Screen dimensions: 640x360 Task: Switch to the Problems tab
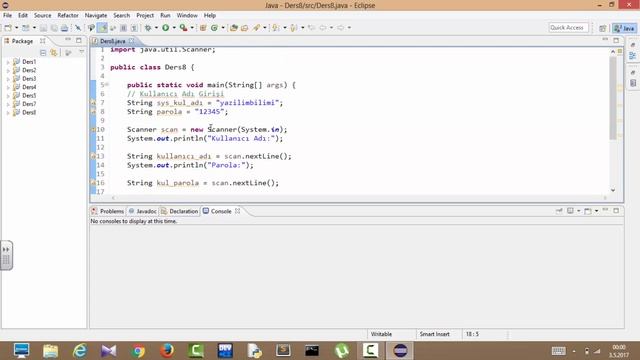[108, 211]
